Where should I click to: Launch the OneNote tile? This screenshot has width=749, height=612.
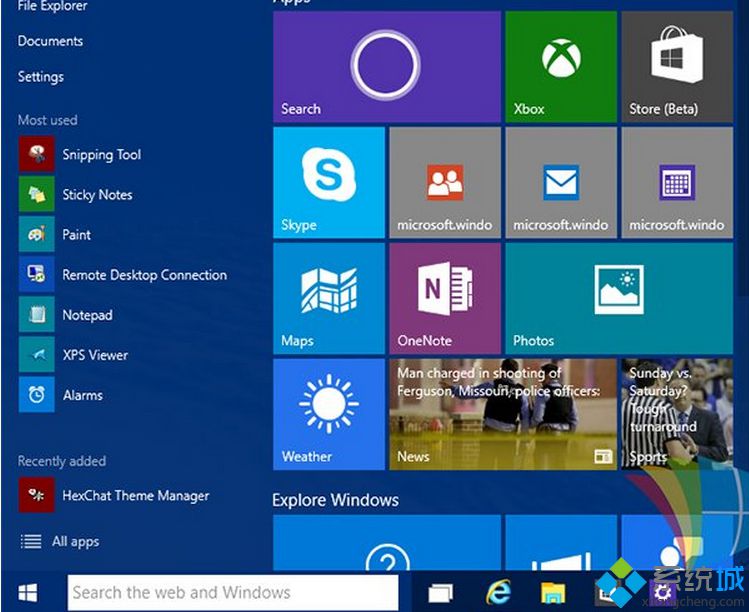(445, 299)
